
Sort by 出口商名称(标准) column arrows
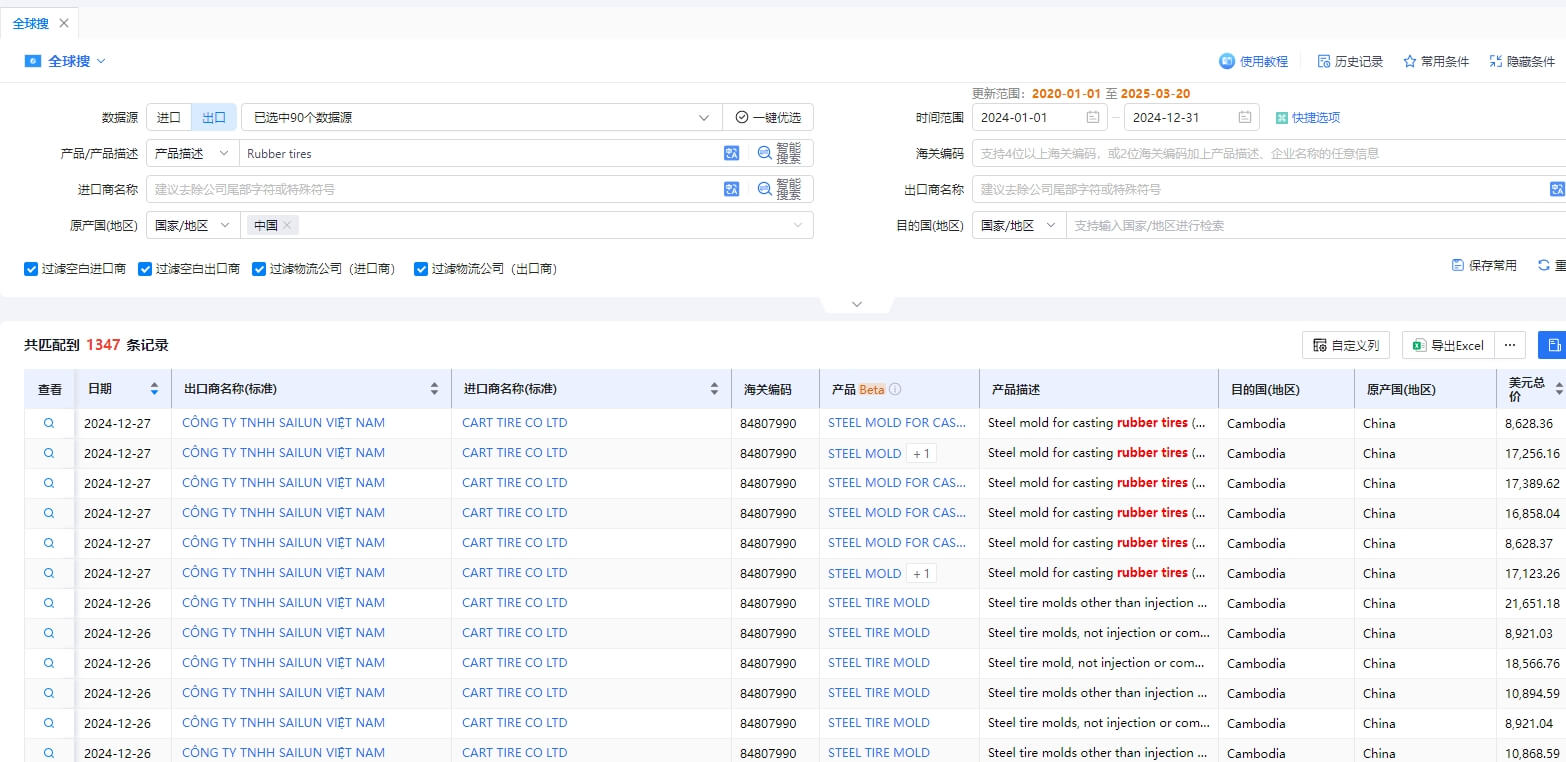click(x=434, y=389)
